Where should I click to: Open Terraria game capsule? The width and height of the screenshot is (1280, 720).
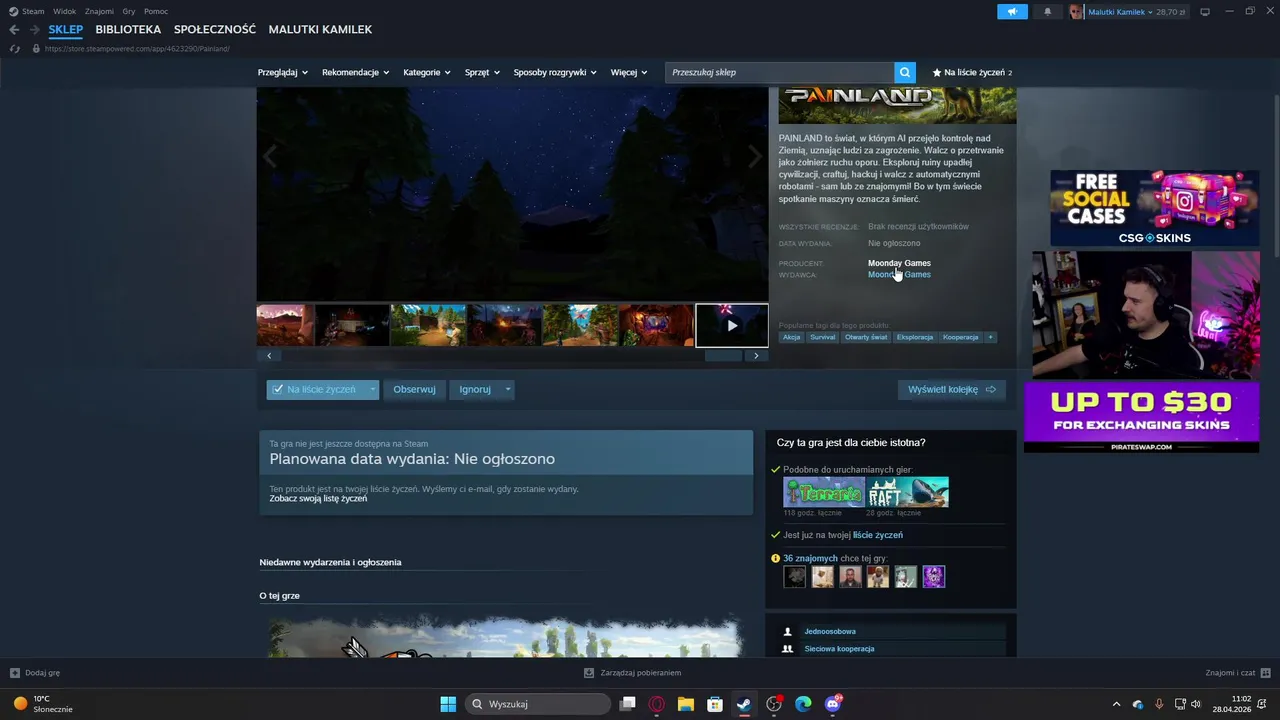tap(823, 492)
